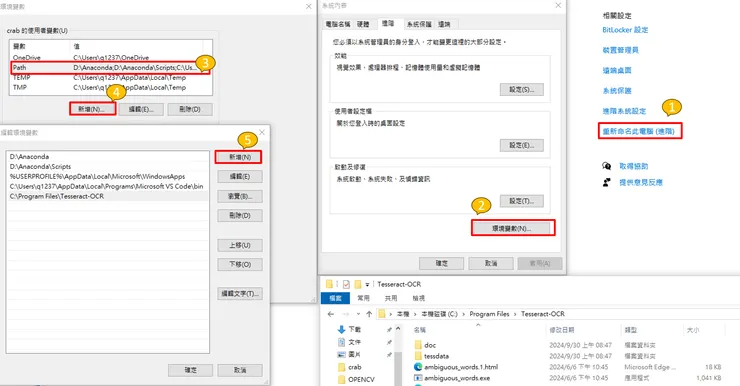Switch to 遠端 tab in System Properties

pyautogui.click(x=444, y=24)
